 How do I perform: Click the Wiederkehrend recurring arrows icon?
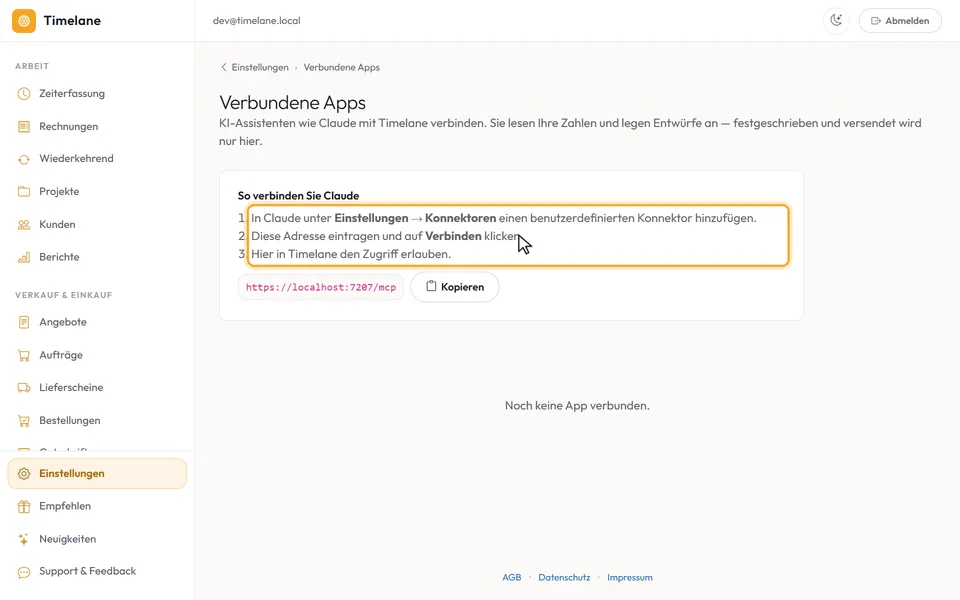pyautogui.click(x=24, y=159)
